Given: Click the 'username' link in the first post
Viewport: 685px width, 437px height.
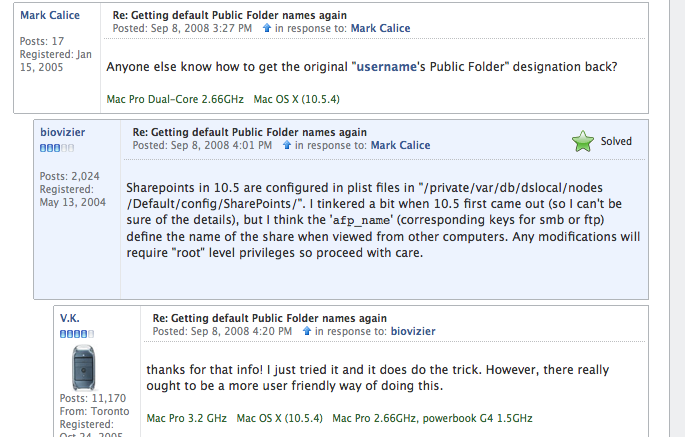Looking at the screenshot, I should click(387, 67).
